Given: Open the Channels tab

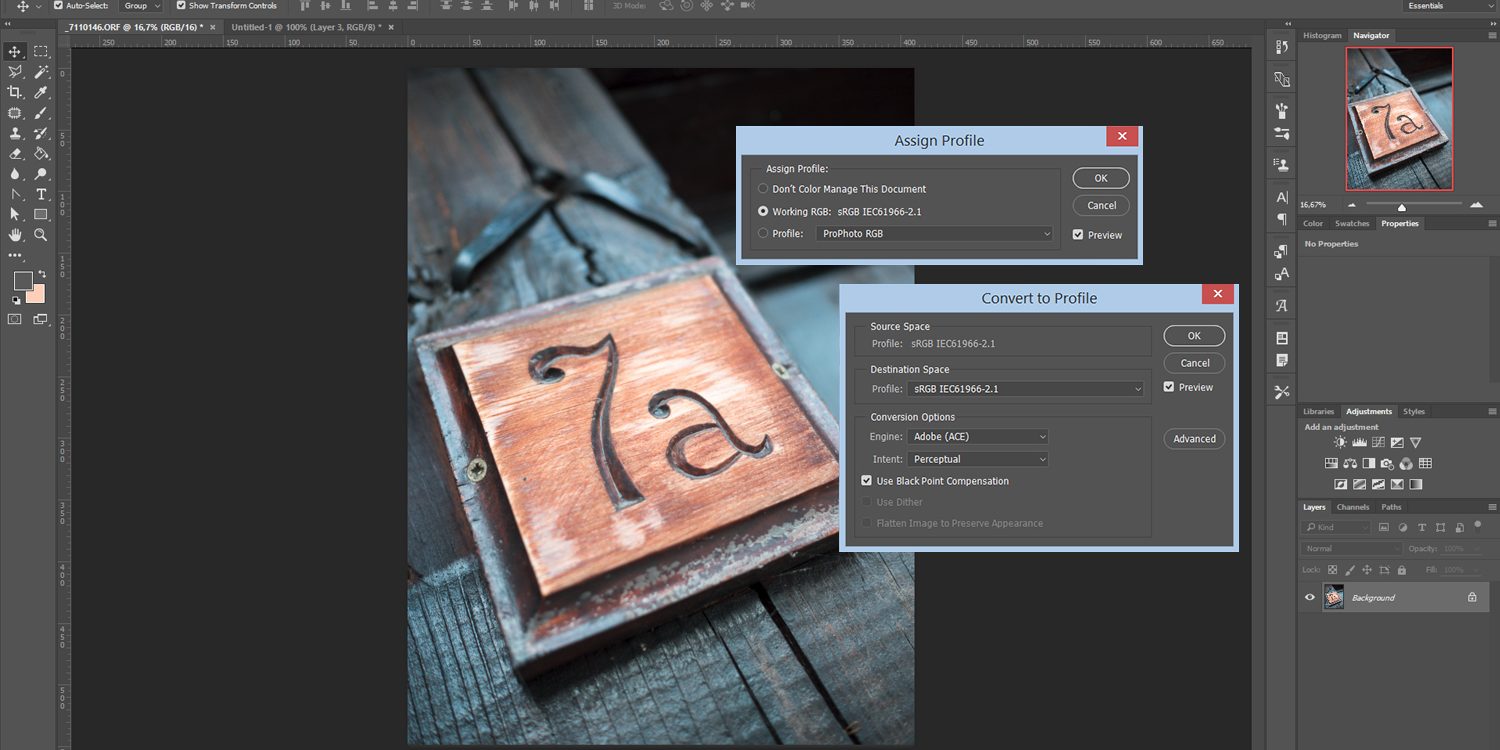Looking at the screenshot, I should (x=1353, y=507).
